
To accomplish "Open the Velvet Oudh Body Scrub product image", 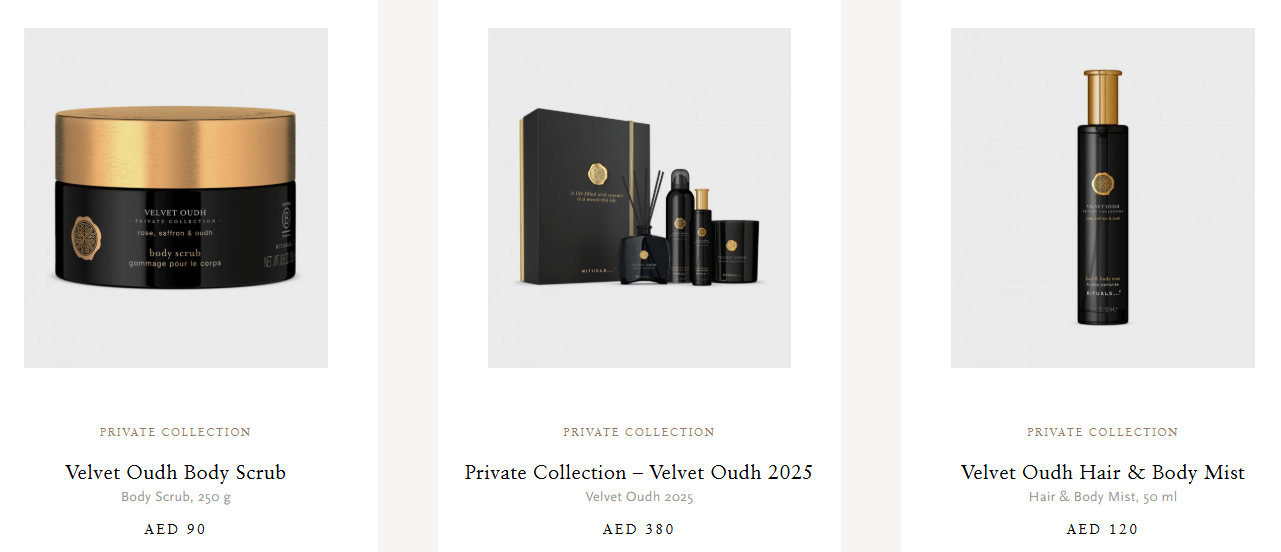I will pos(176,198).
